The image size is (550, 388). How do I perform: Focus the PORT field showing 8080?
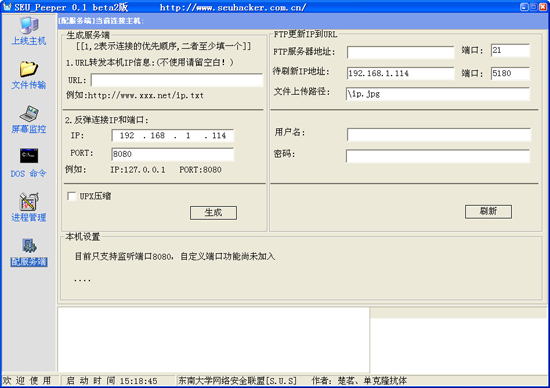click(173, 154)
